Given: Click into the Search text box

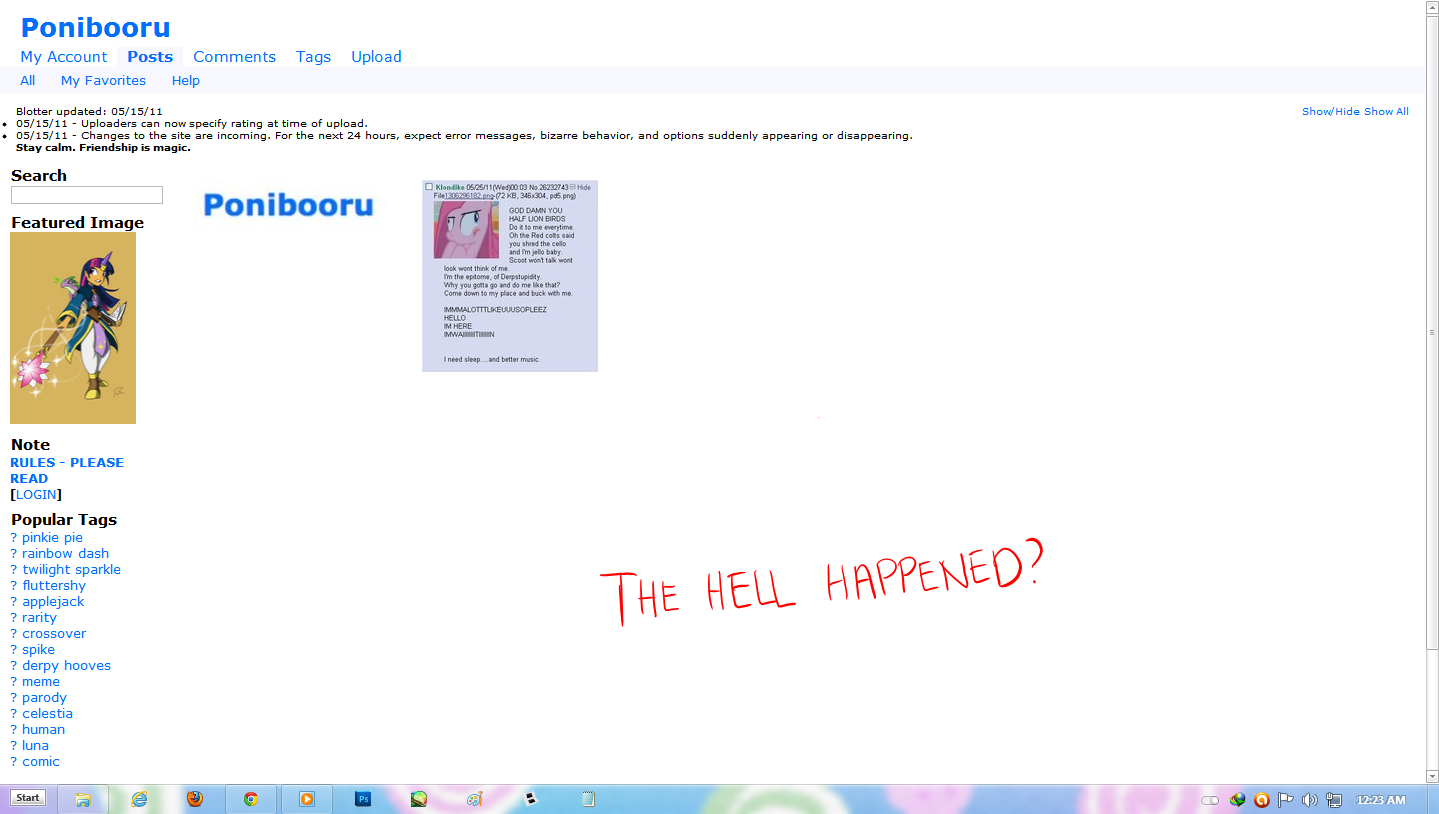Looking at the screenshot, I should (87, 195).
